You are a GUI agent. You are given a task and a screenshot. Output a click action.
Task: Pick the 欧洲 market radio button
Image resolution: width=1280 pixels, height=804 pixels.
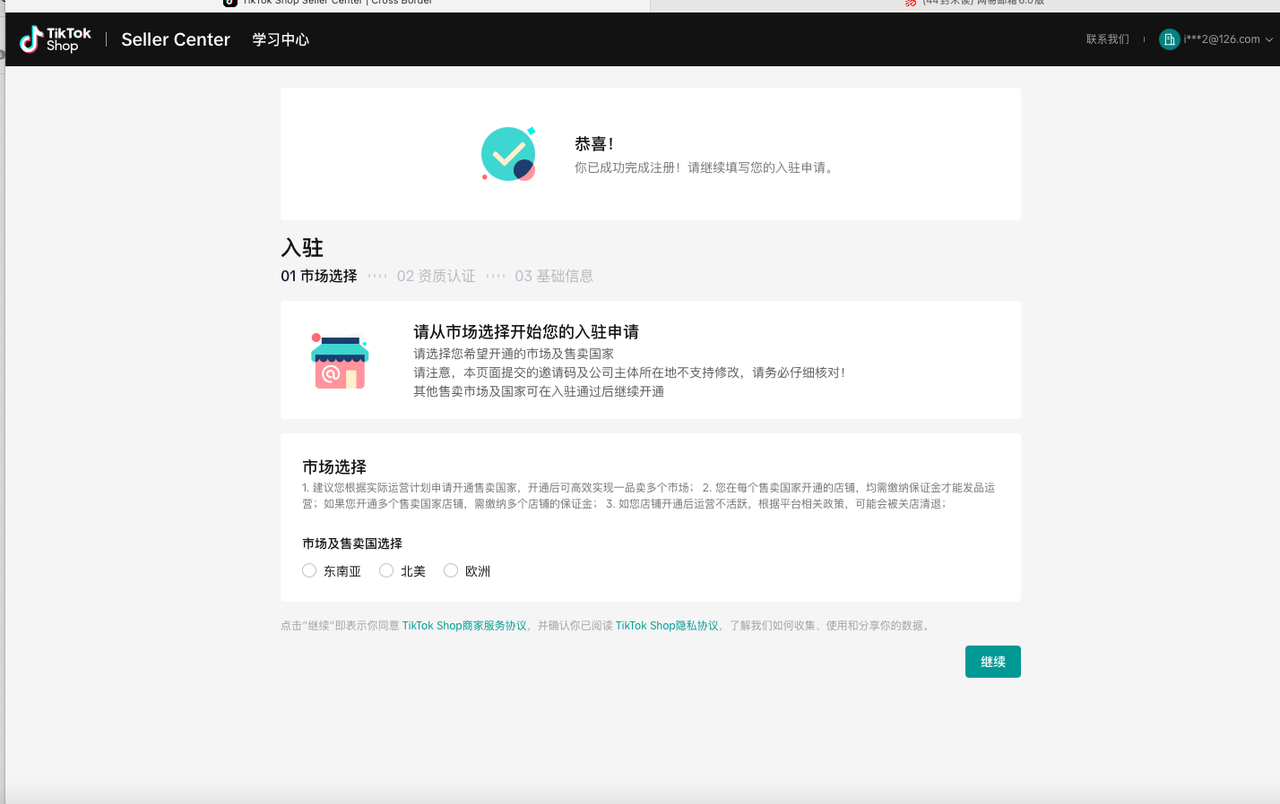coord(451,571)
